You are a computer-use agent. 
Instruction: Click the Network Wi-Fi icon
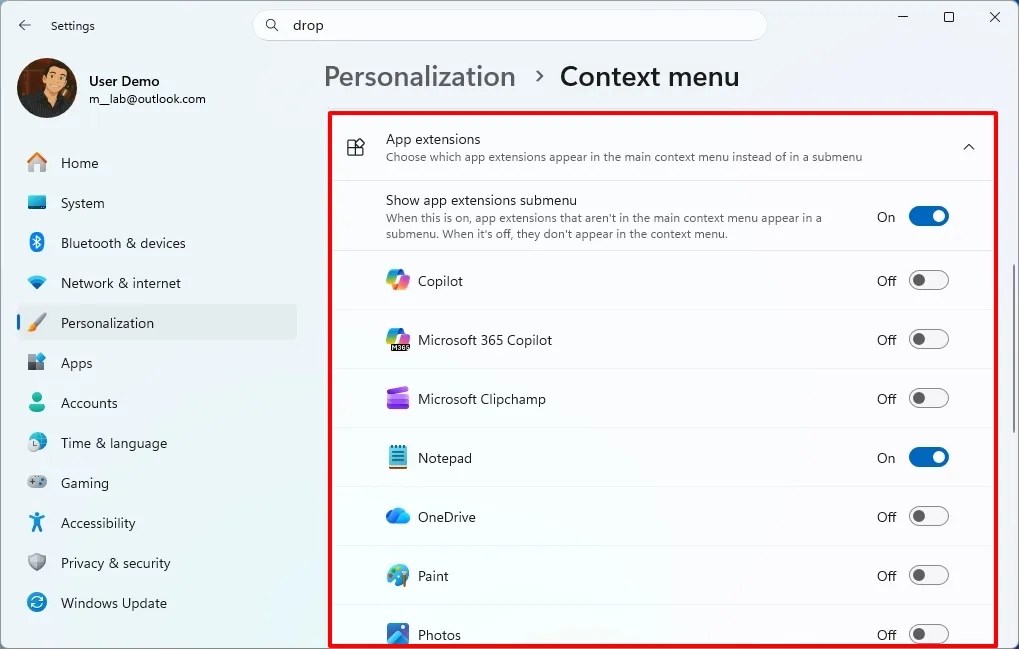37,283
